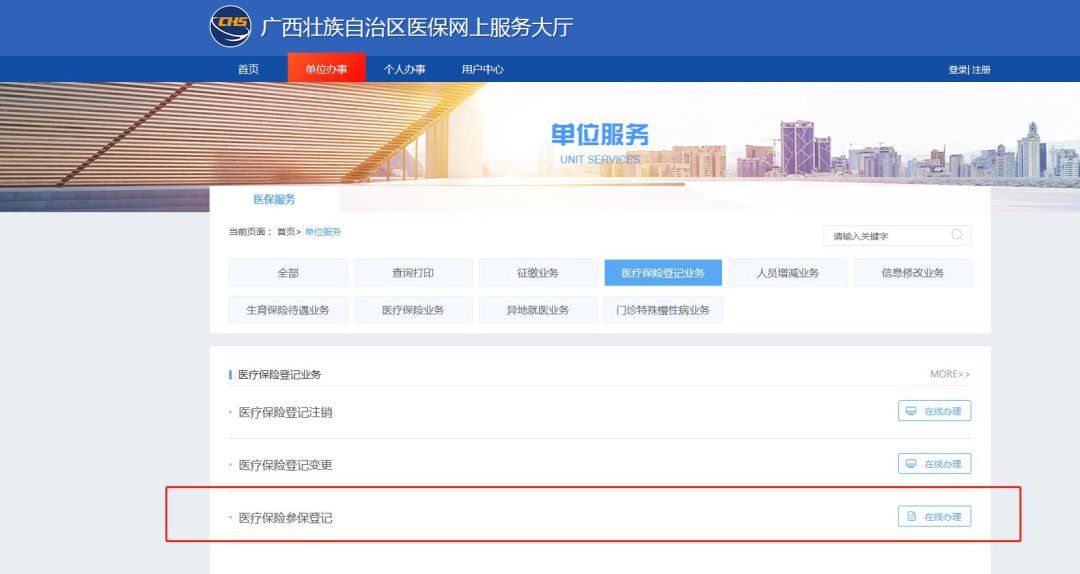Viewport: 1080px width, 574px height.
Task: Click the MORE>> link
Action: pos(950,374)
